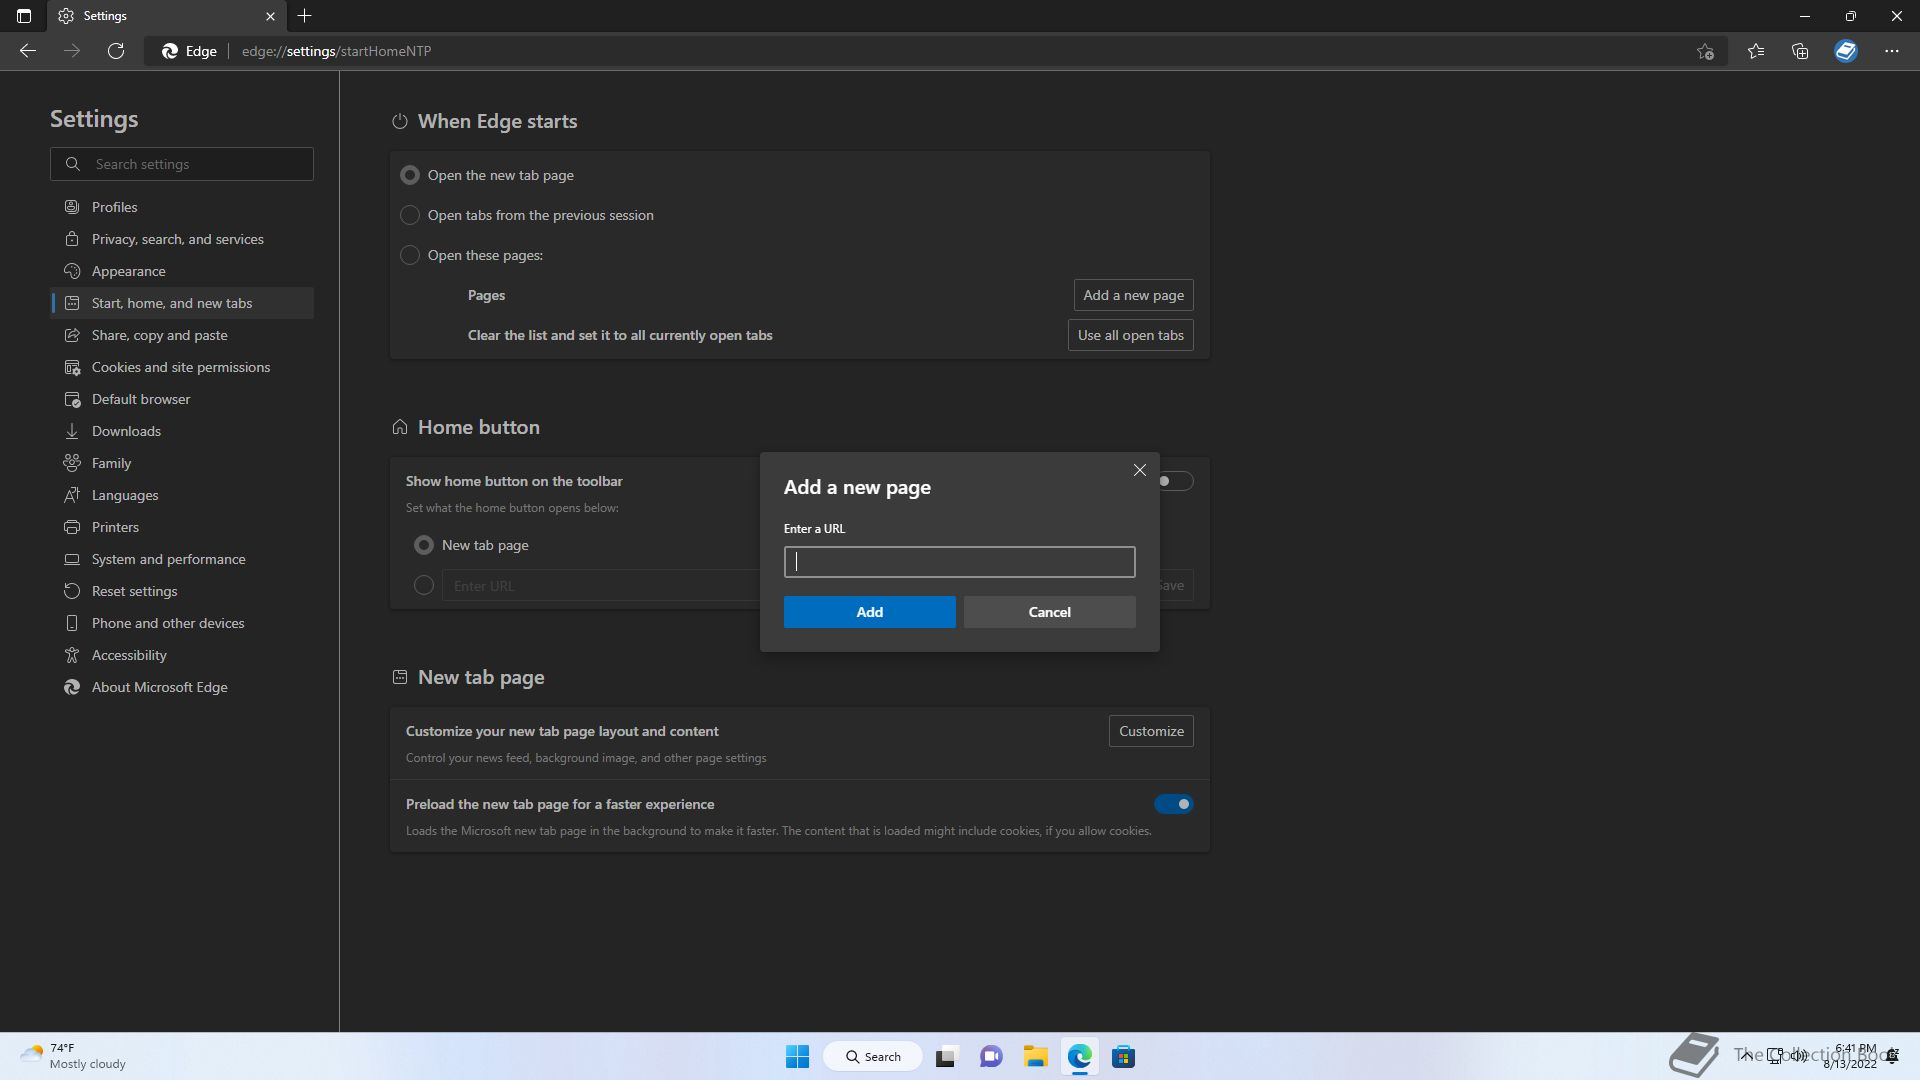Click Customize new tab page button
The image size is (1920, 1080).
point(1151,731)
